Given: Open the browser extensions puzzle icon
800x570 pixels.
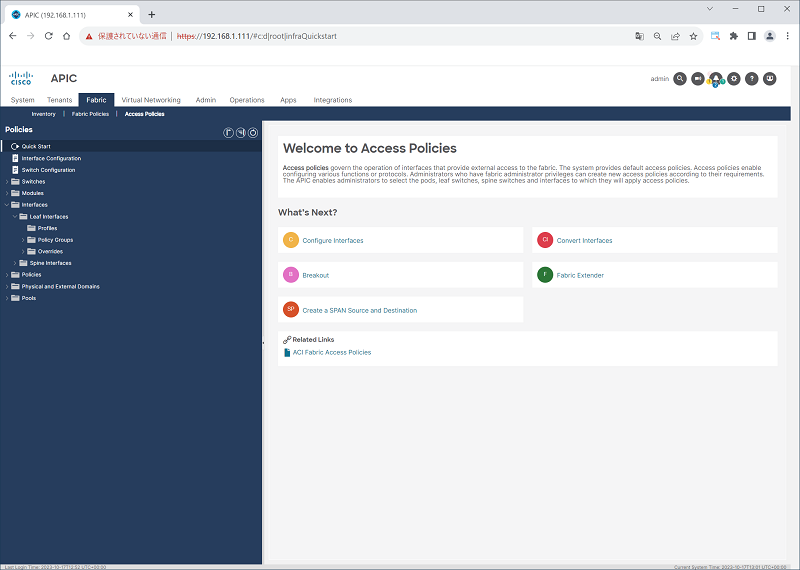Looking at the screenshot, I should tap(734, 36).
